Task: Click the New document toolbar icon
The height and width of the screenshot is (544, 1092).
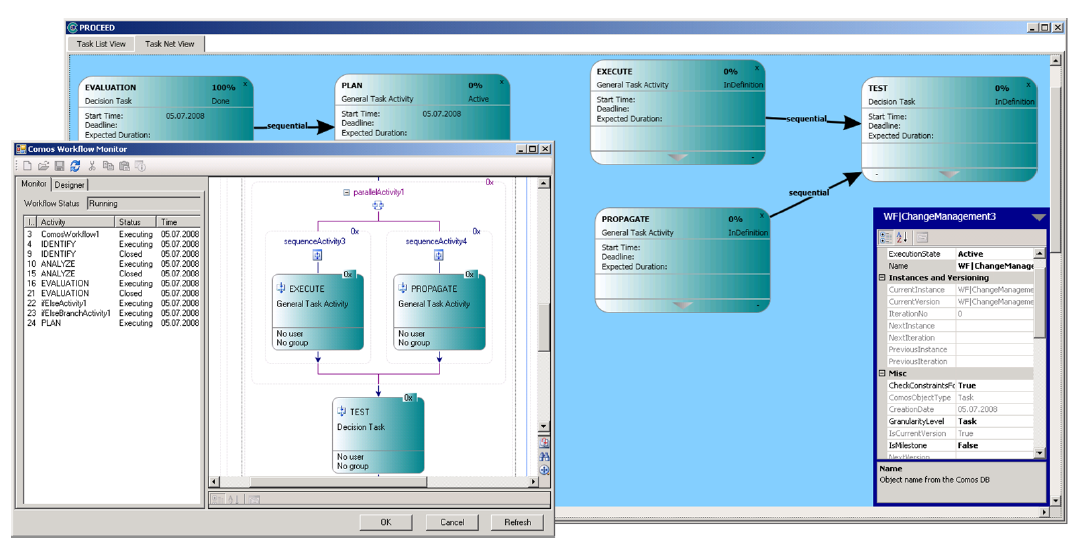Action: coord(28,166)
